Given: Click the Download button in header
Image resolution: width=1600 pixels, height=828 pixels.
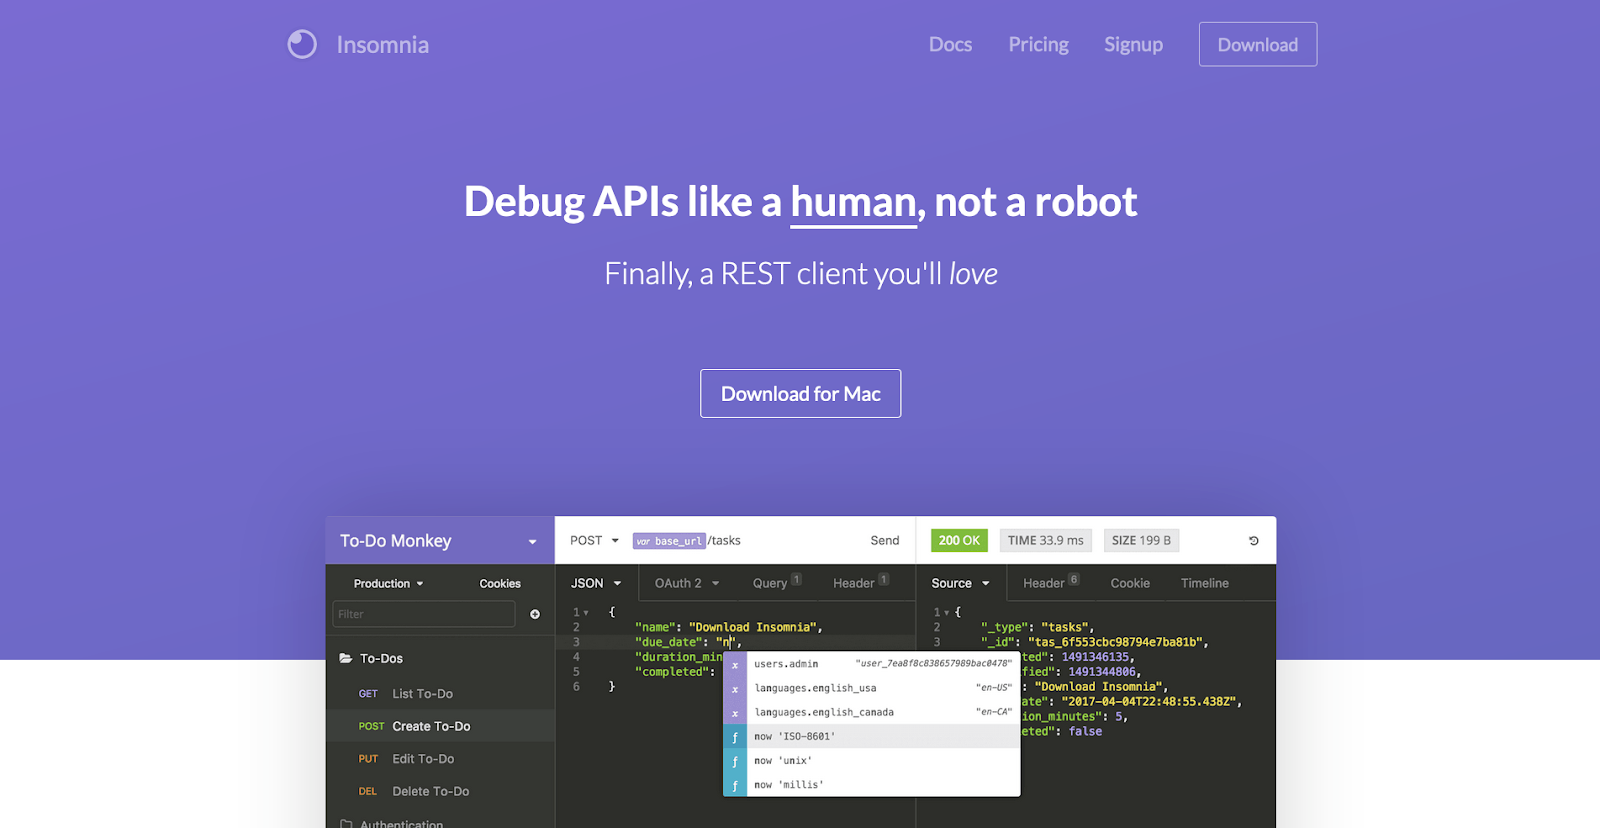Looking at the screenshot, I should point(1258,44).
